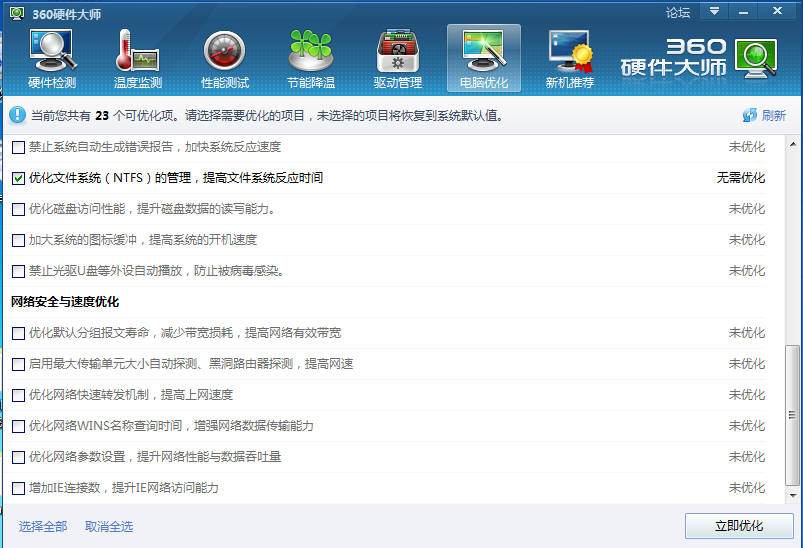Check 优化网络参数设置 option
Image resolution: width=803 pixels, height=548 pixels.
click(x=18, y=457)
